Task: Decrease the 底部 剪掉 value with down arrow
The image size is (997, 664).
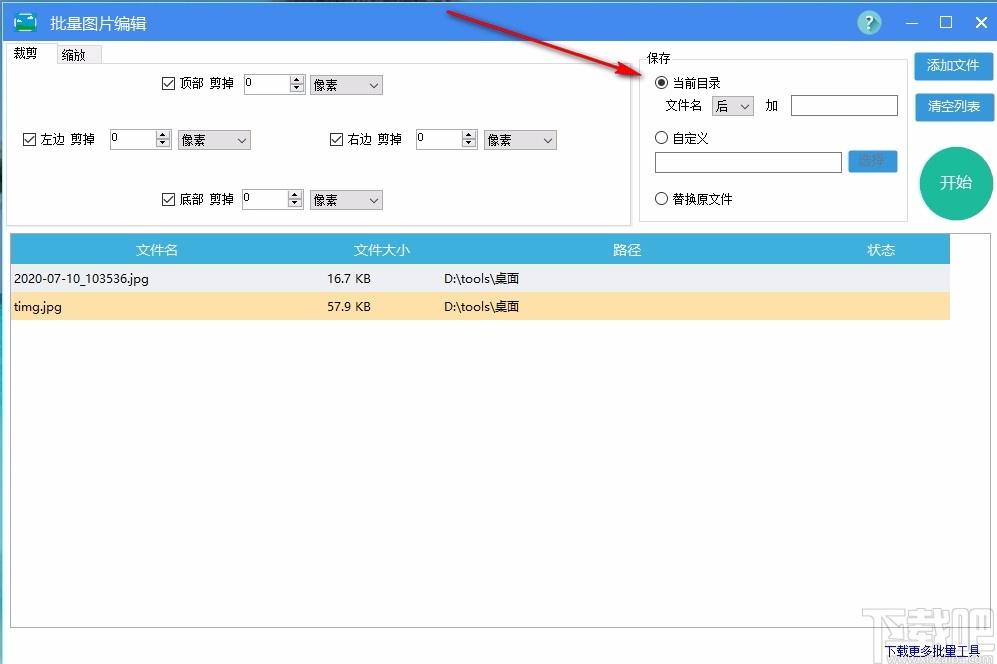Action: [295, 204]
